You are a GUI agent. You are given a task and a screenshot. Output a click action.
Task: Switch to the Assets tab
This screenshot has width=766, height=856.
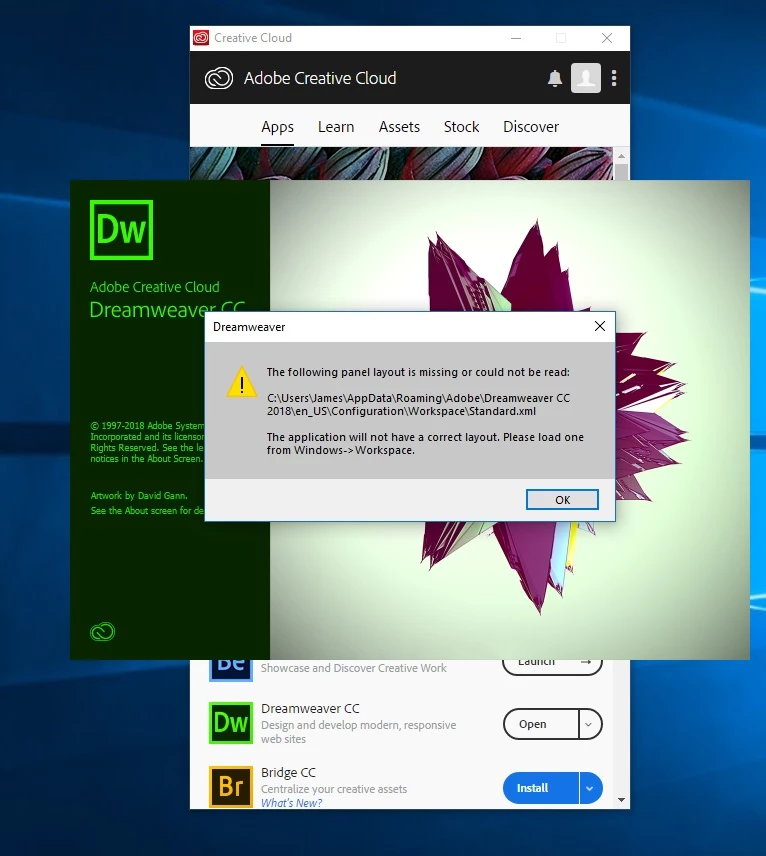coord(399,127)
